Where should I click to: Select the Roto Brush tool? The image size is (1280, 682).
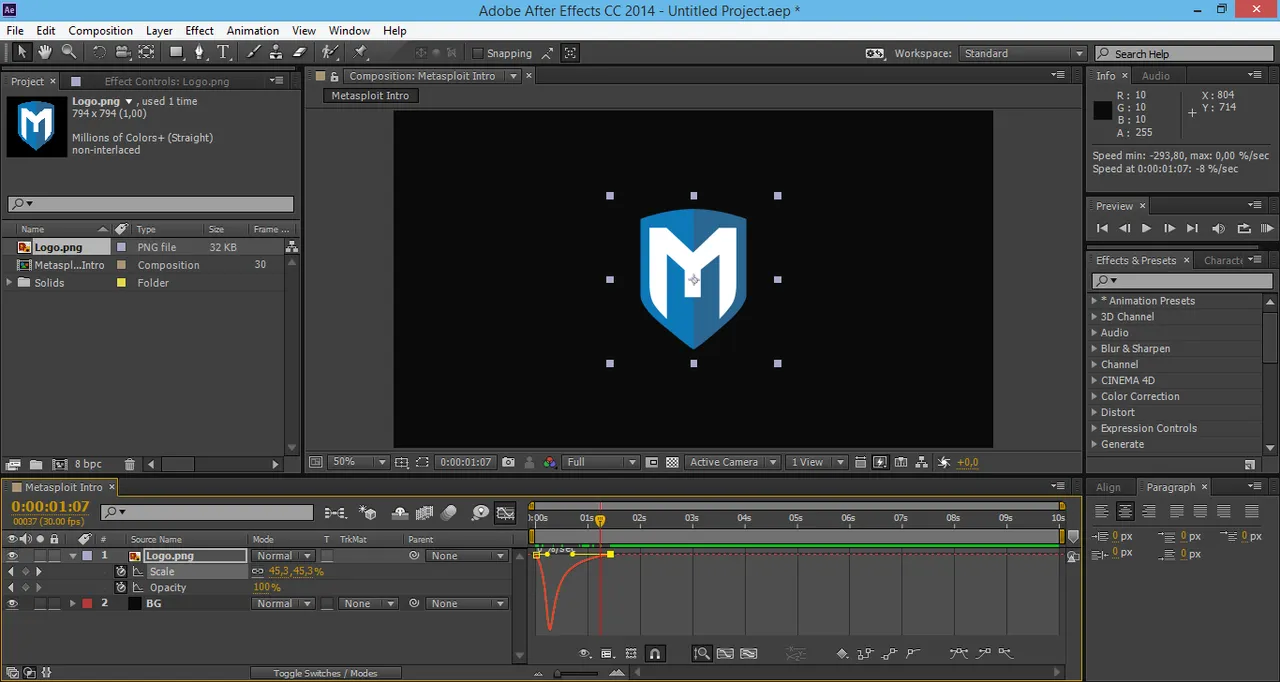[330, 52]
